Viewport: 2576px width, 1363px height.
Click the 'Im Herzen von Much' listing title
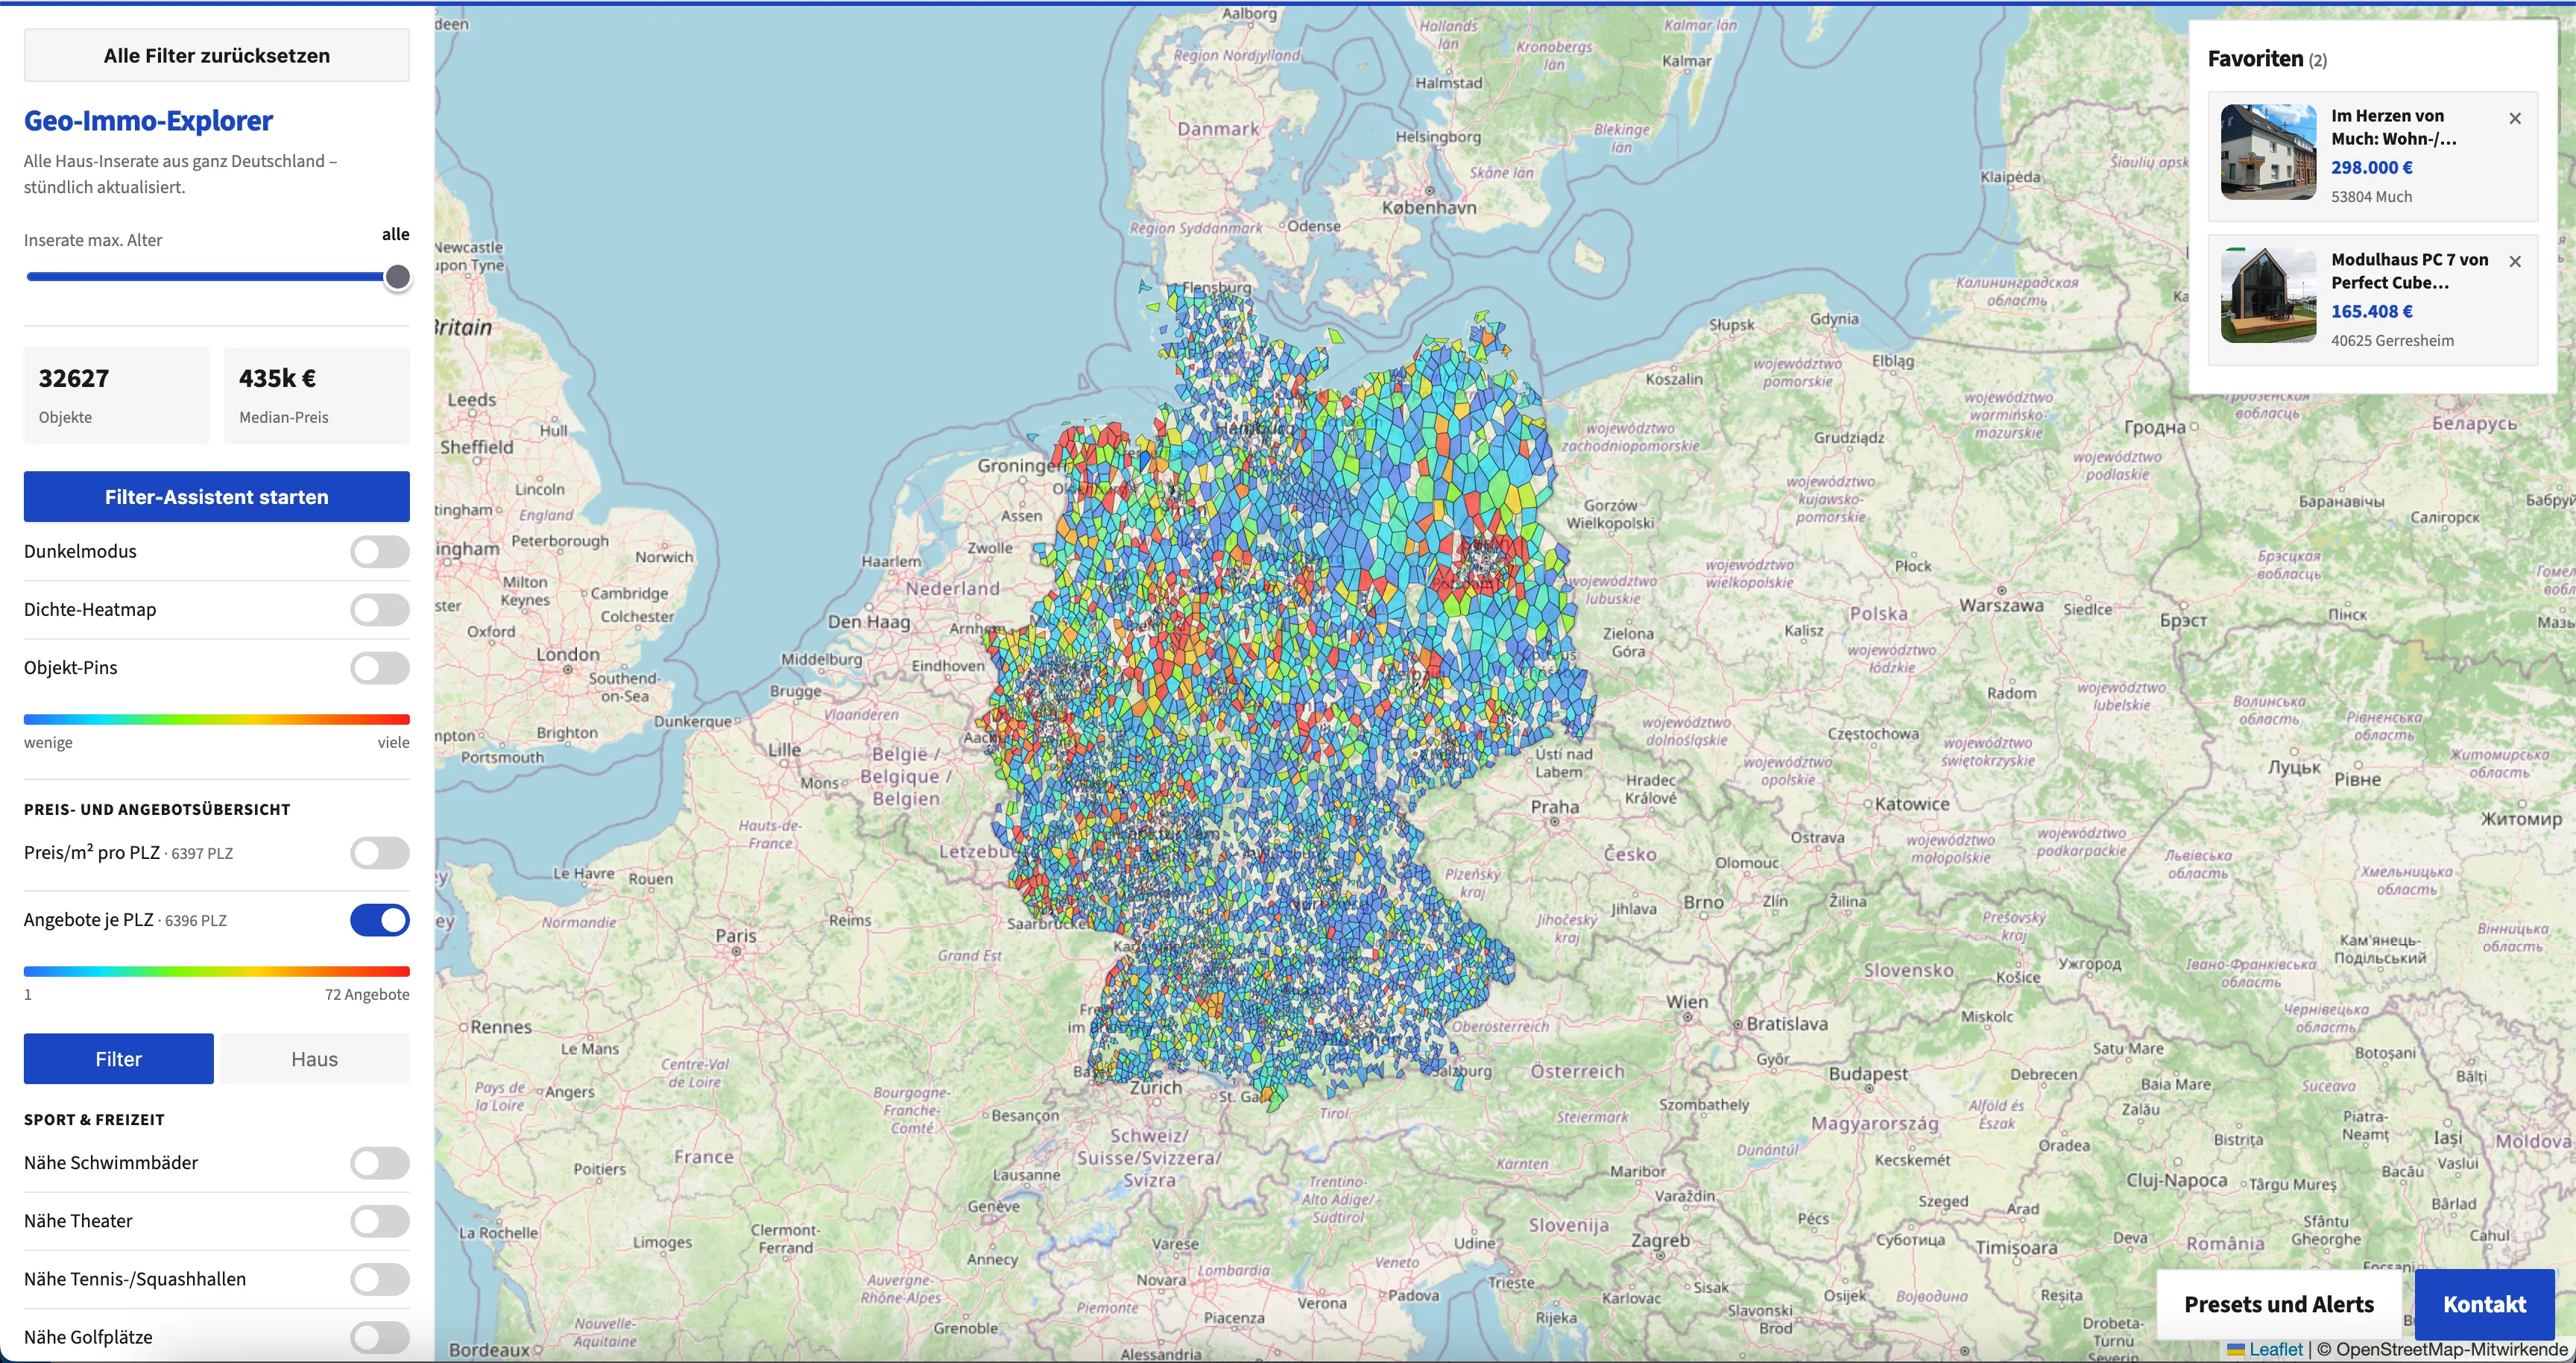2393,127
